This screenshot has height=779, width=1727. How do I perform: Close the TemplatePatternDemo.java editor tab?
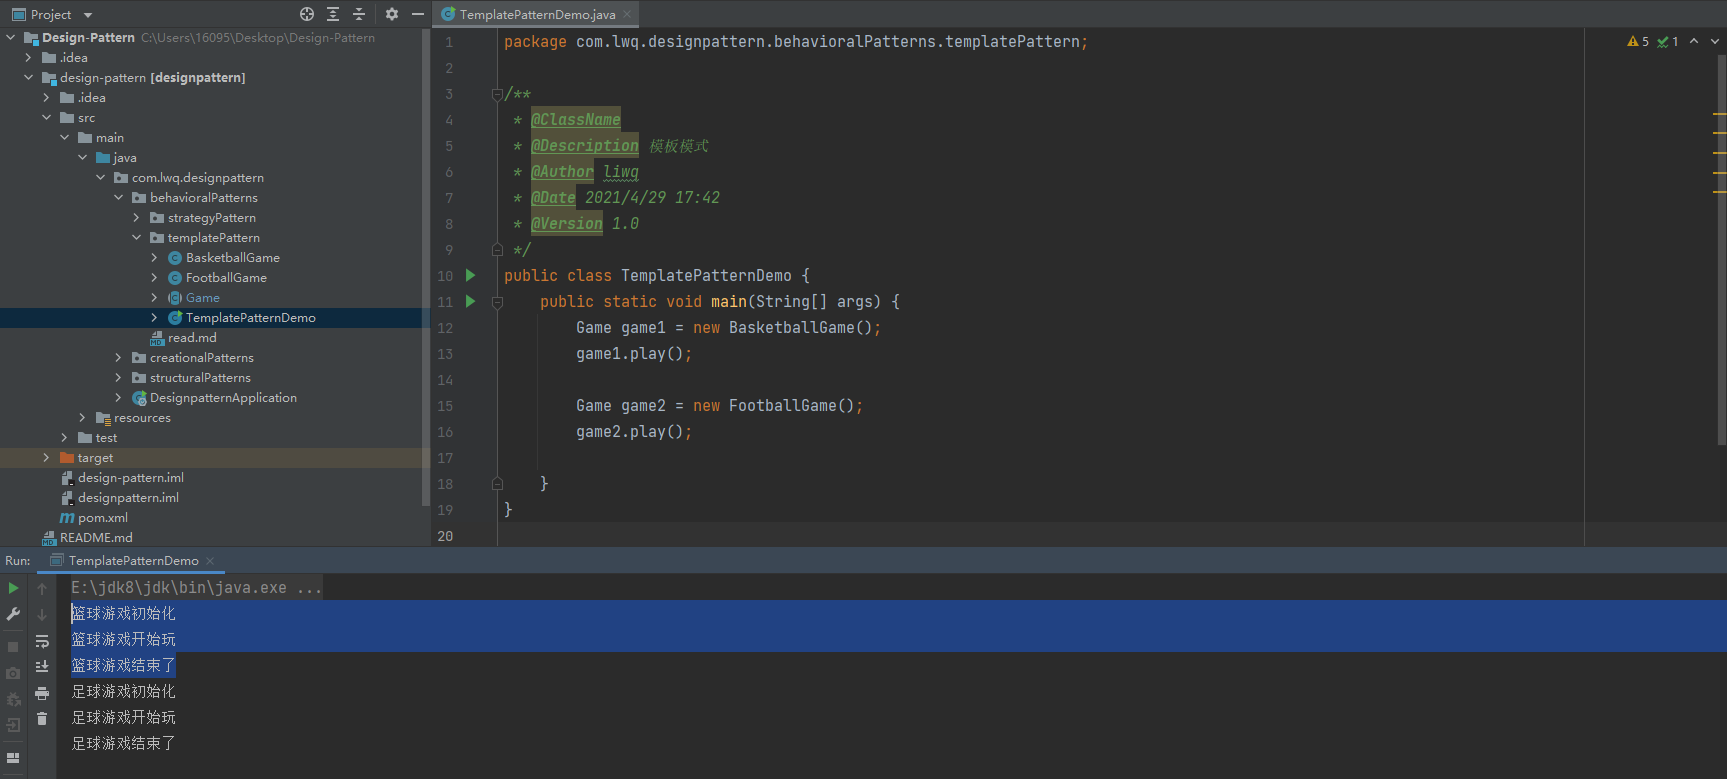click(x=627, y=14)
